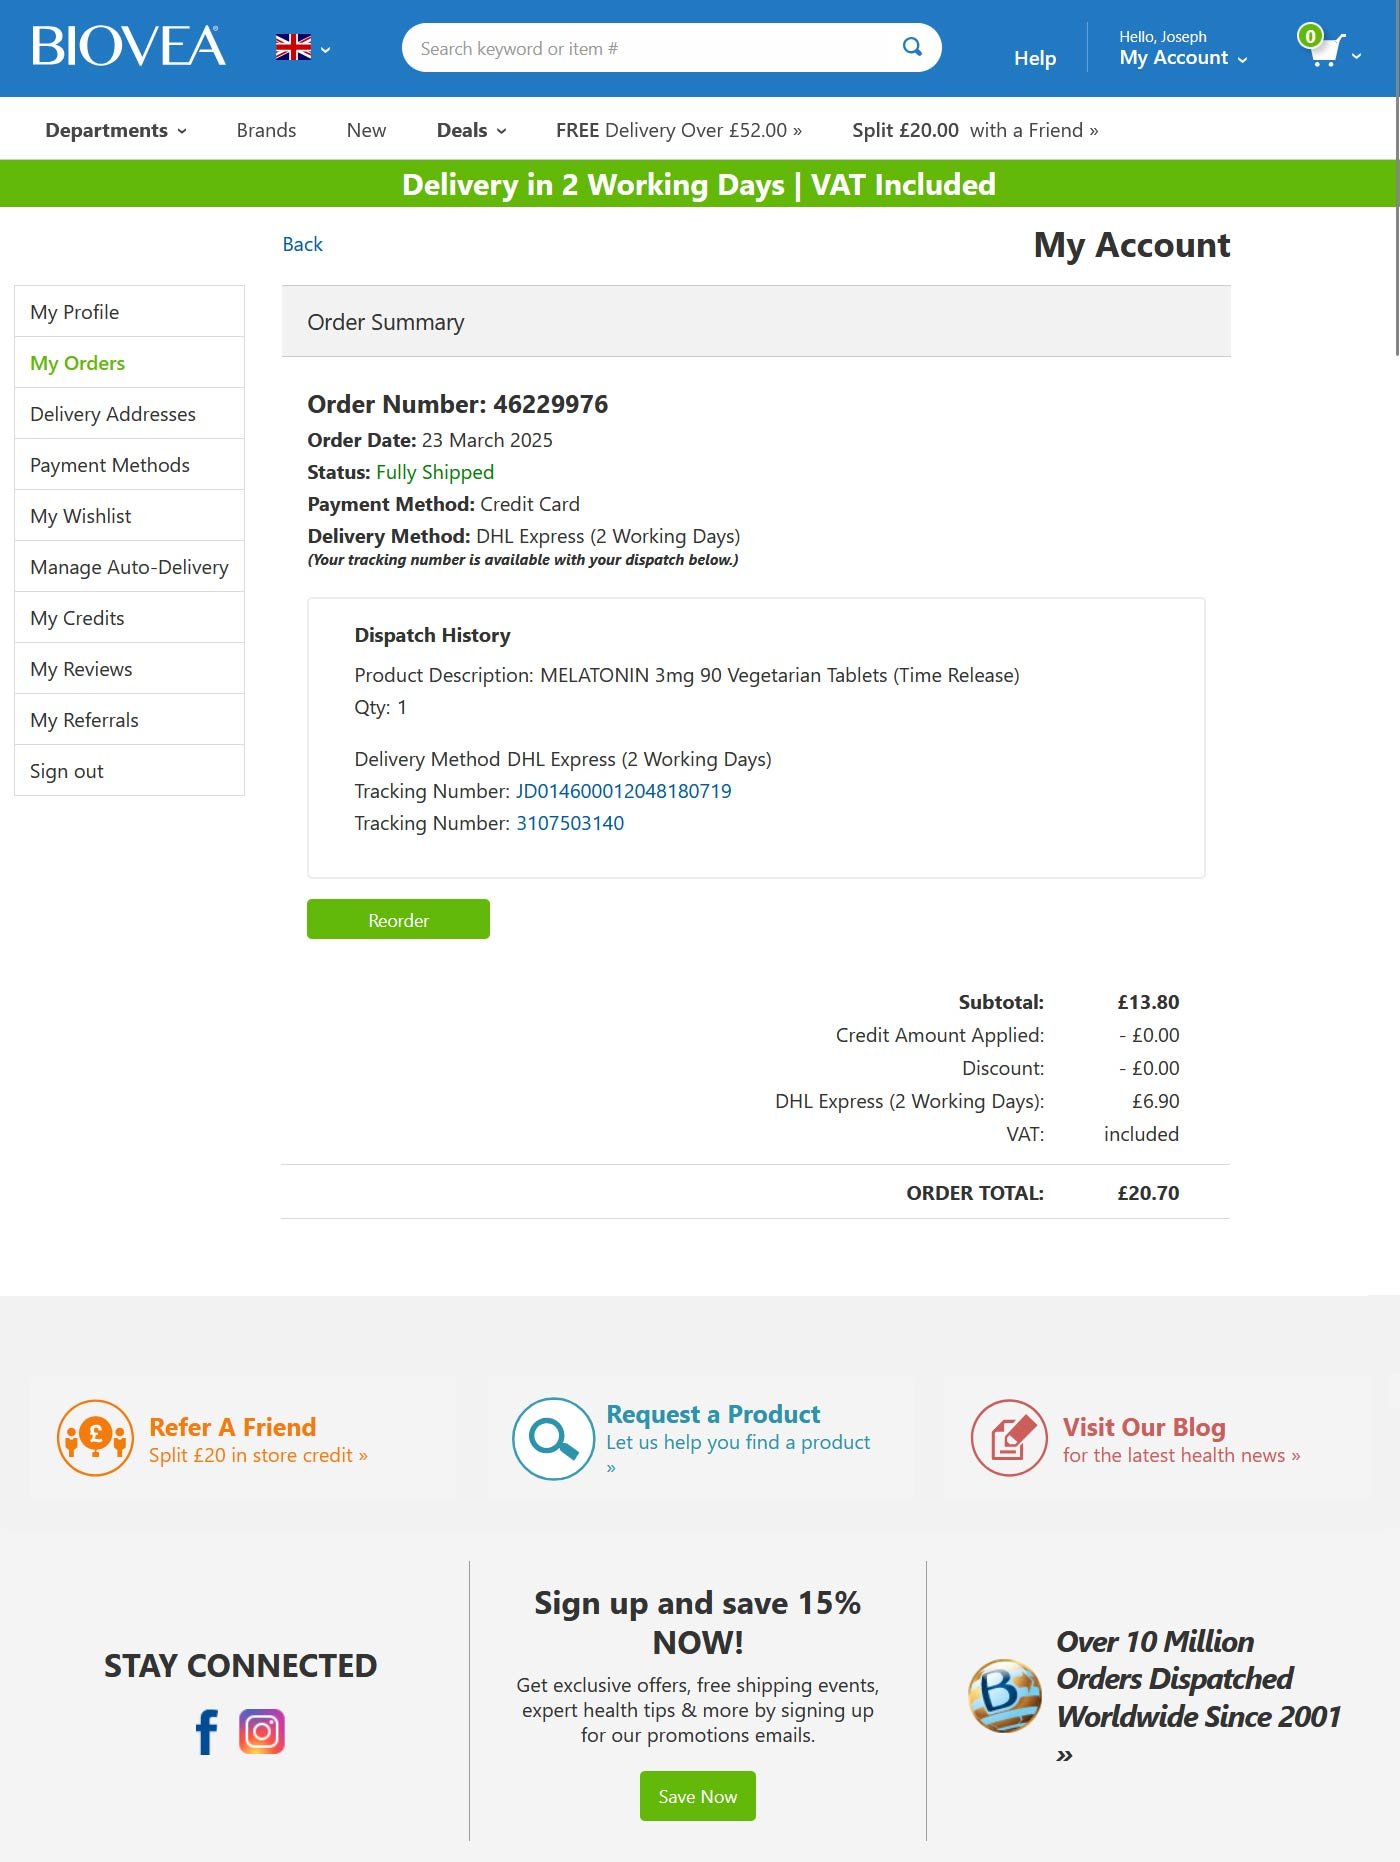Click the search magnifier icon
Image resolution: width=1400 pixels, height=1862 pixels.
click(x=911, y=46)
